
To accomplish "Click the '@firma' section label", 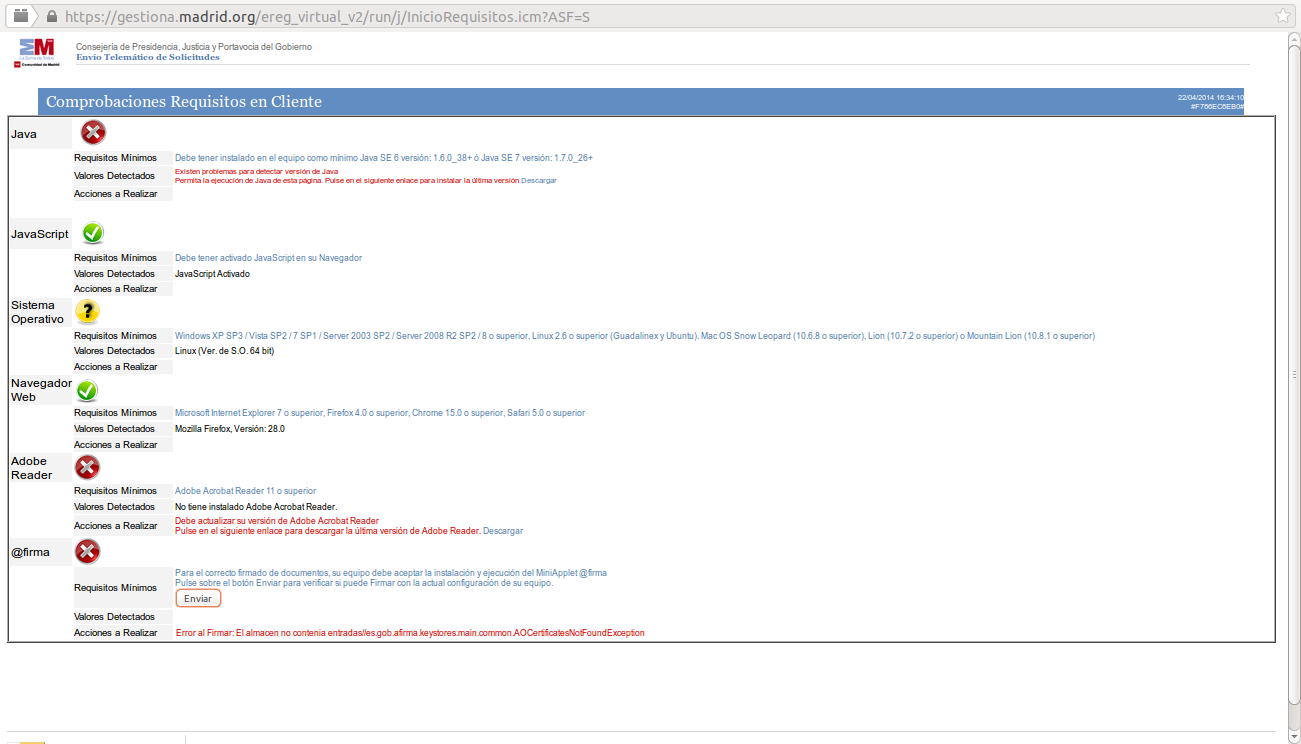I will (x=30, y=552).
